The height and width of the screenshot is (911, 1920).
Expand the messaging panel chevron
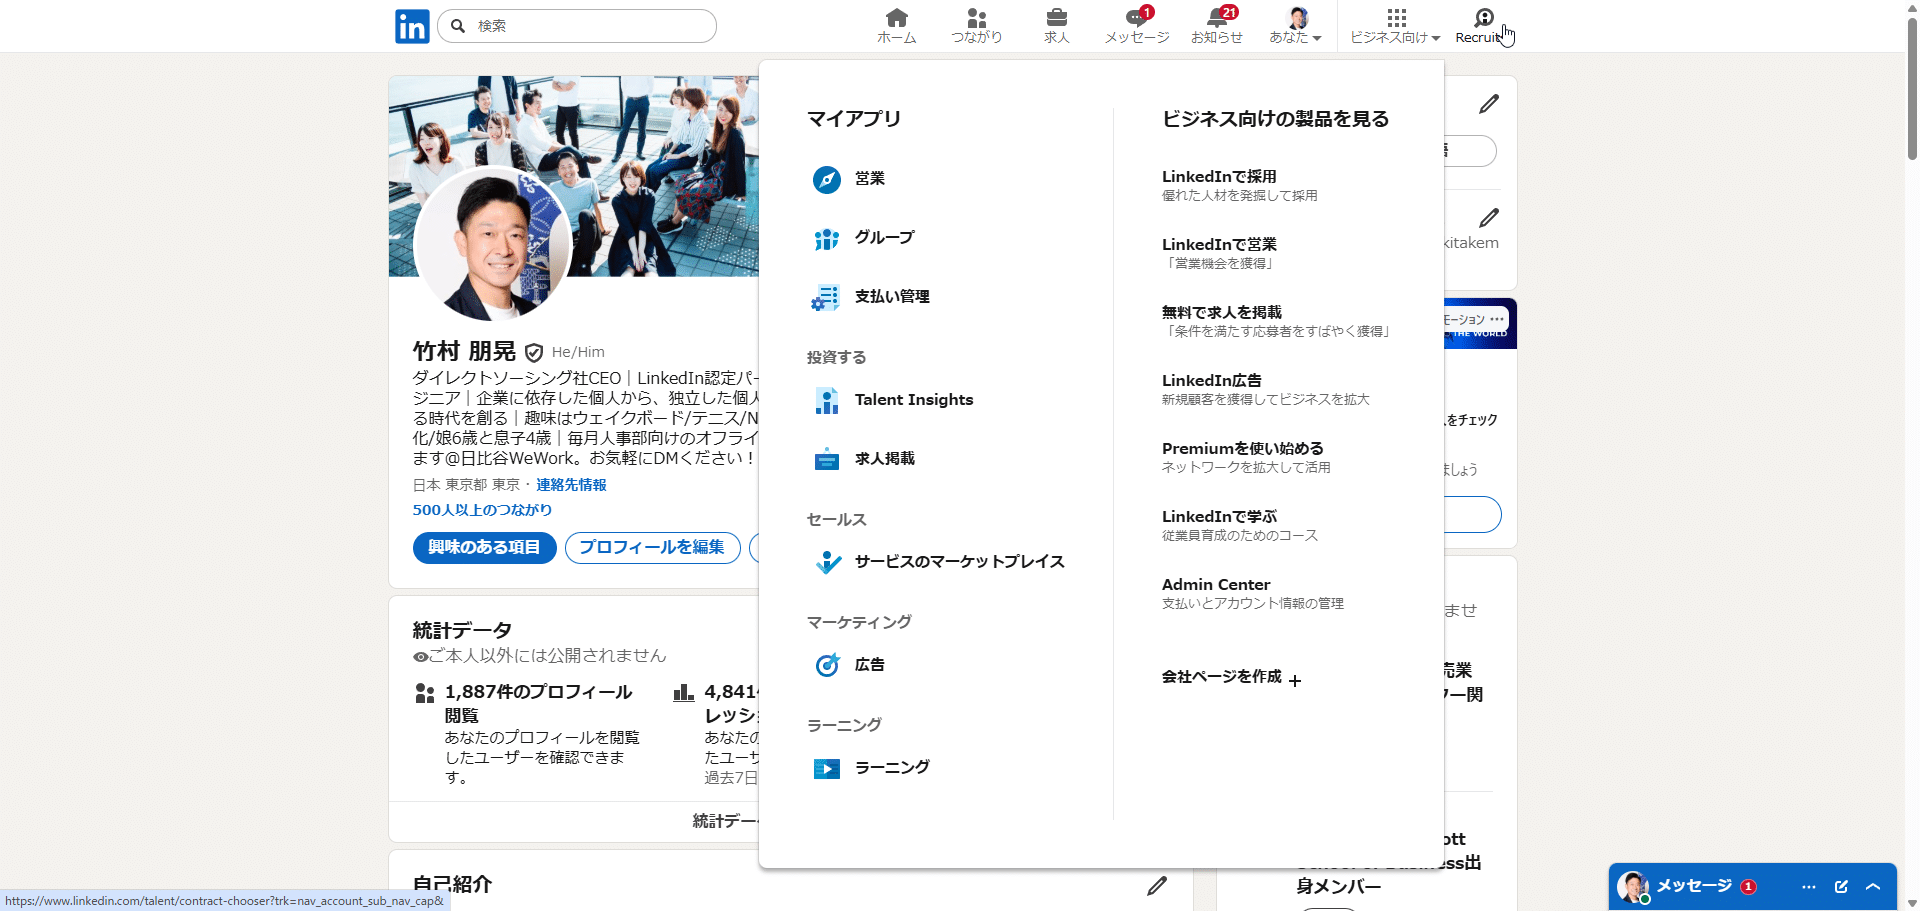coord(1873,887)
